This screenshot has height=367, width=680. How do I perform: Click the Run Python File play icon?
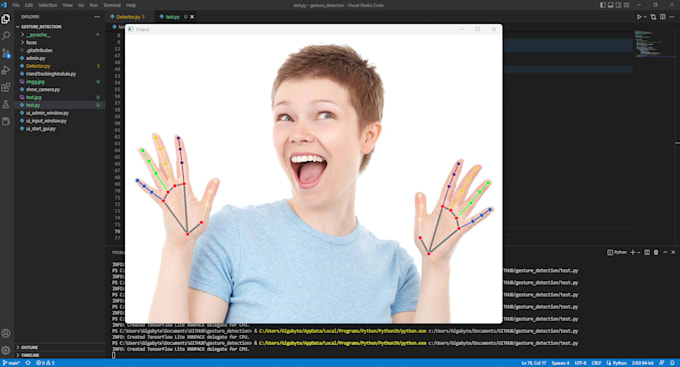click(638, 17)
